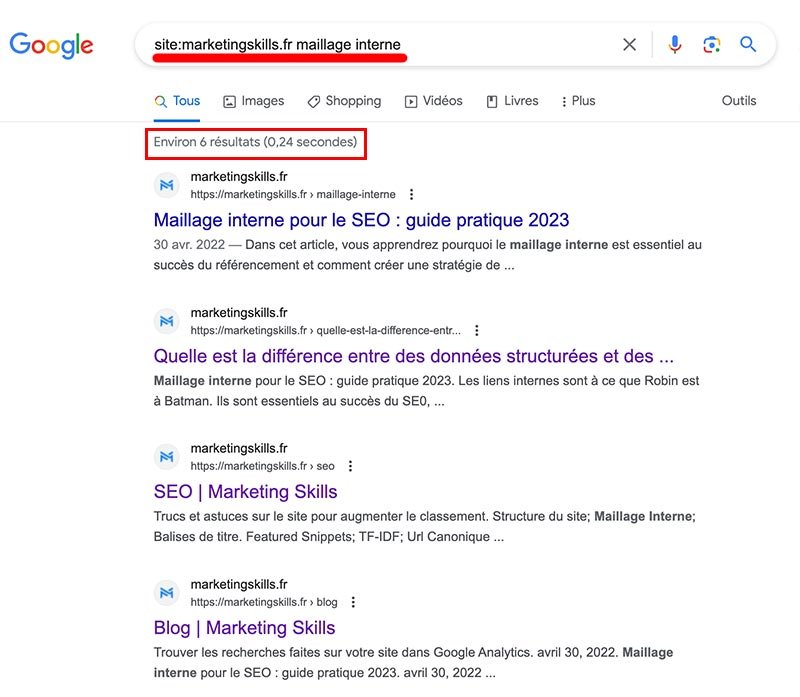The height and width of the screenshot is (697, 800).
Task: Open three-dot menu for the blog result
Action: [353, 602]
